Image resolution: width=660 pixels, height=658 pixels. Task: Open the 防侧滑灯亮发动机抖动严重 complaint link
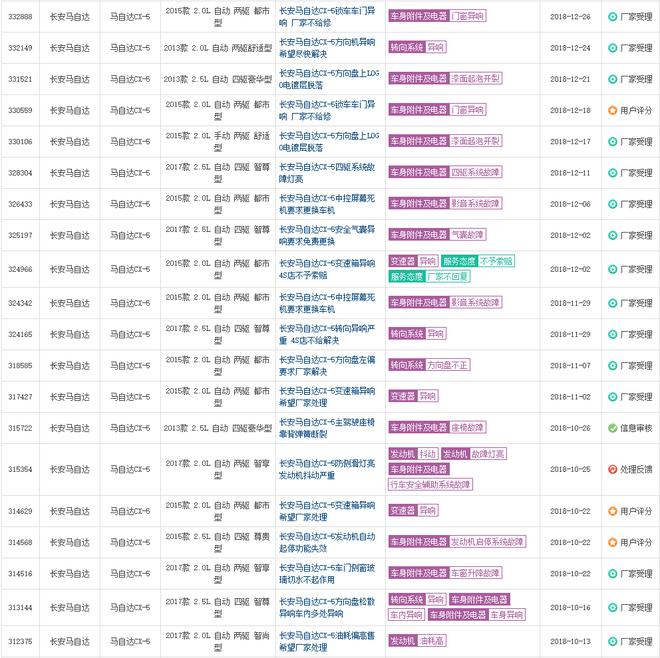[x=327, y=469]
